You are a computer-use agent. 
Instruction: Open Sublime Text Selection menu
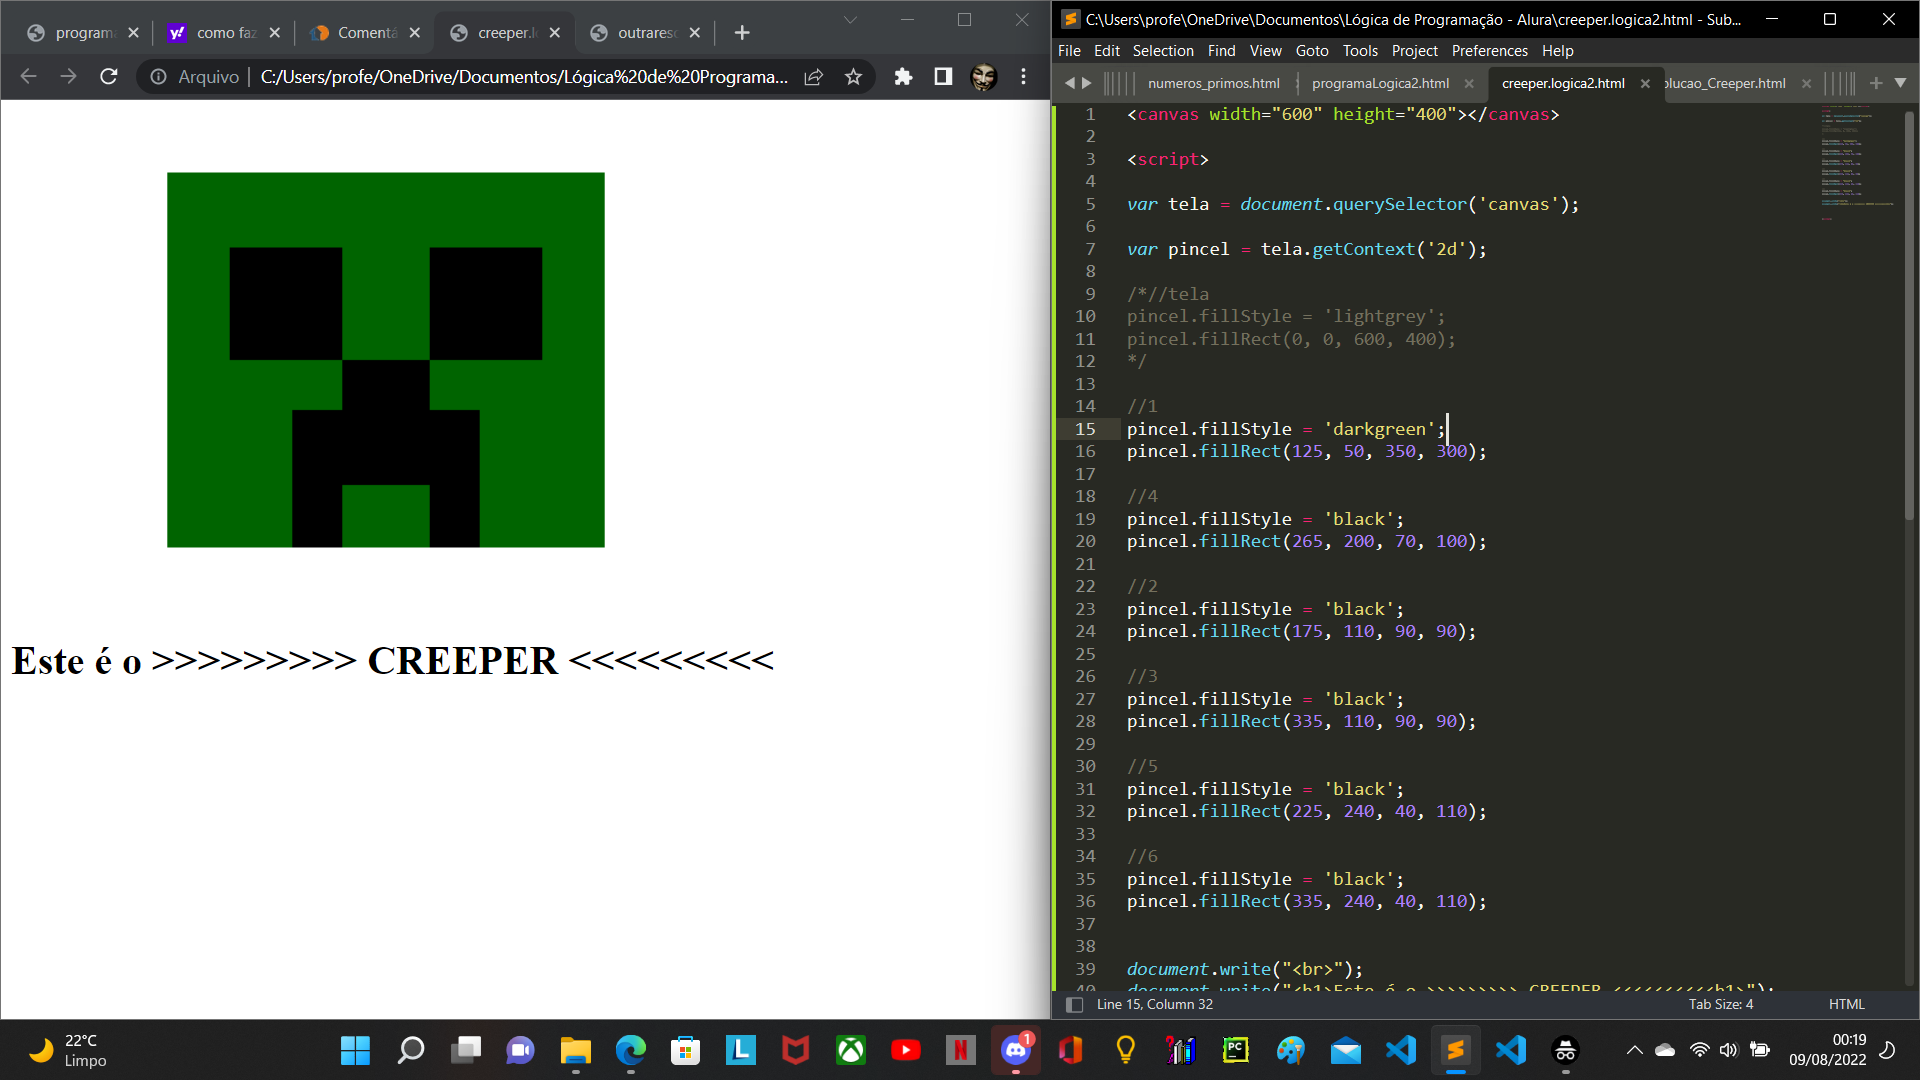1163,51
